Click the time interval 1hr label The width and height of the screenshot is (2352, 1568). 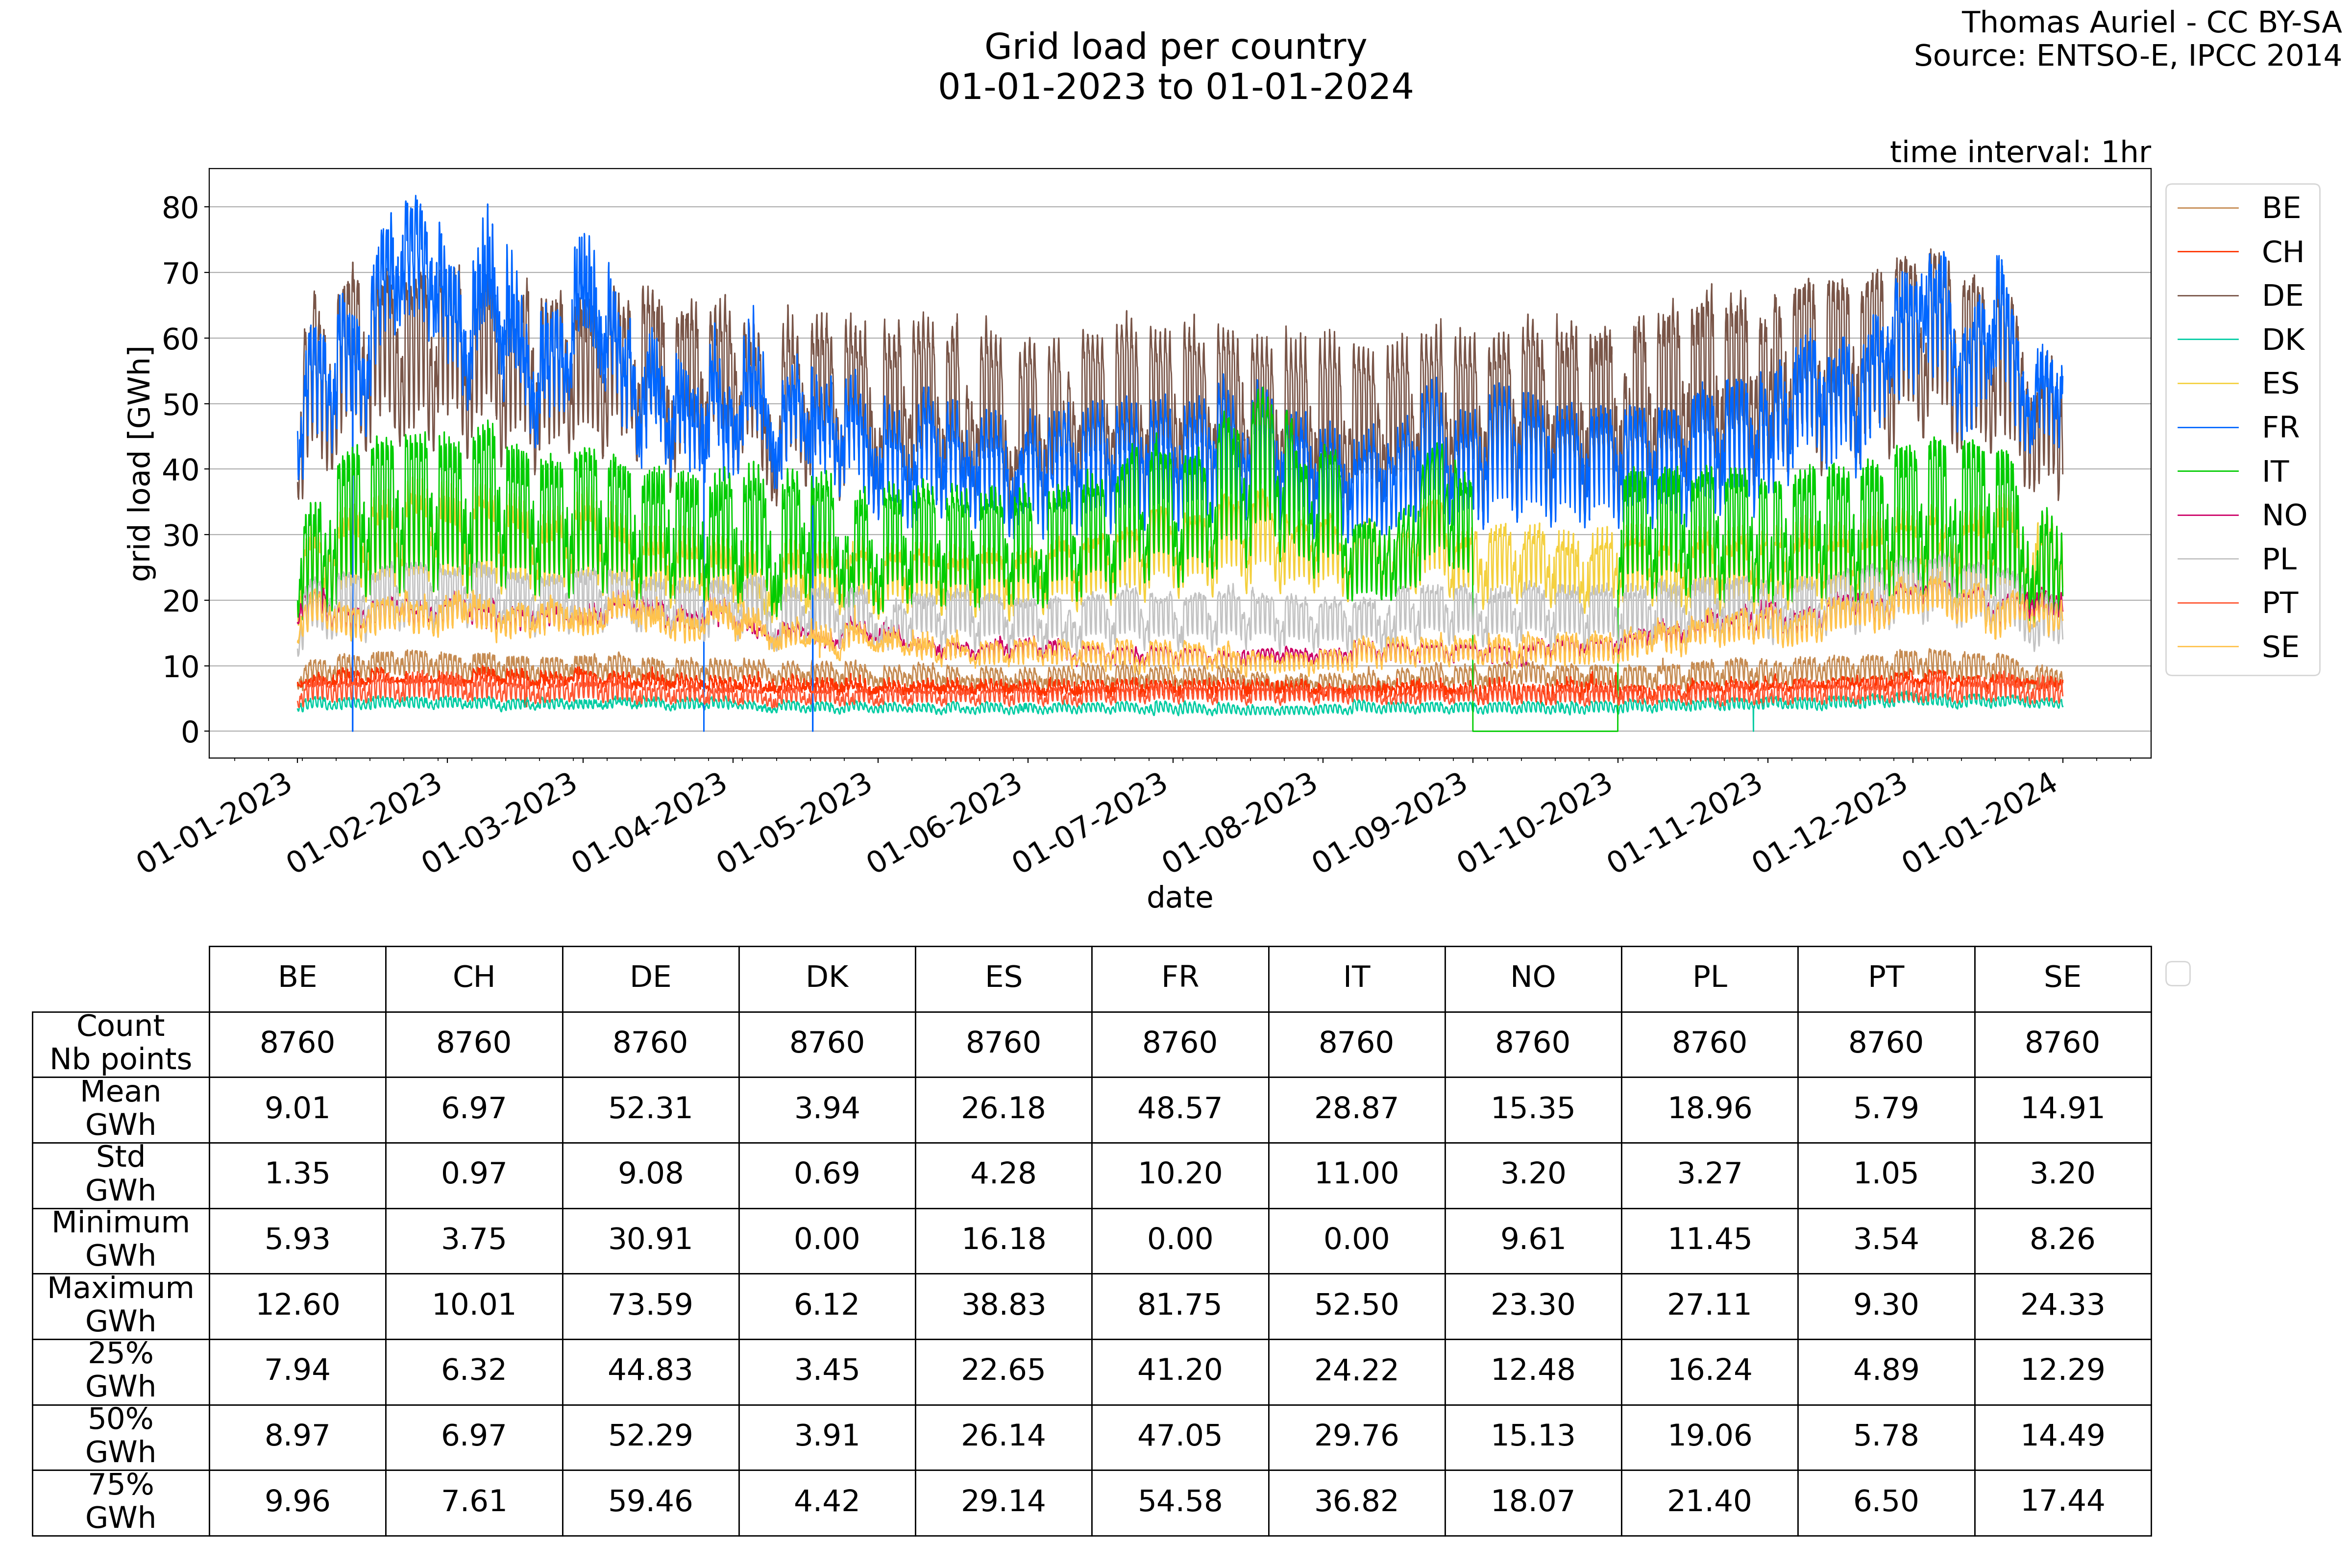[x=2019, y=152]
